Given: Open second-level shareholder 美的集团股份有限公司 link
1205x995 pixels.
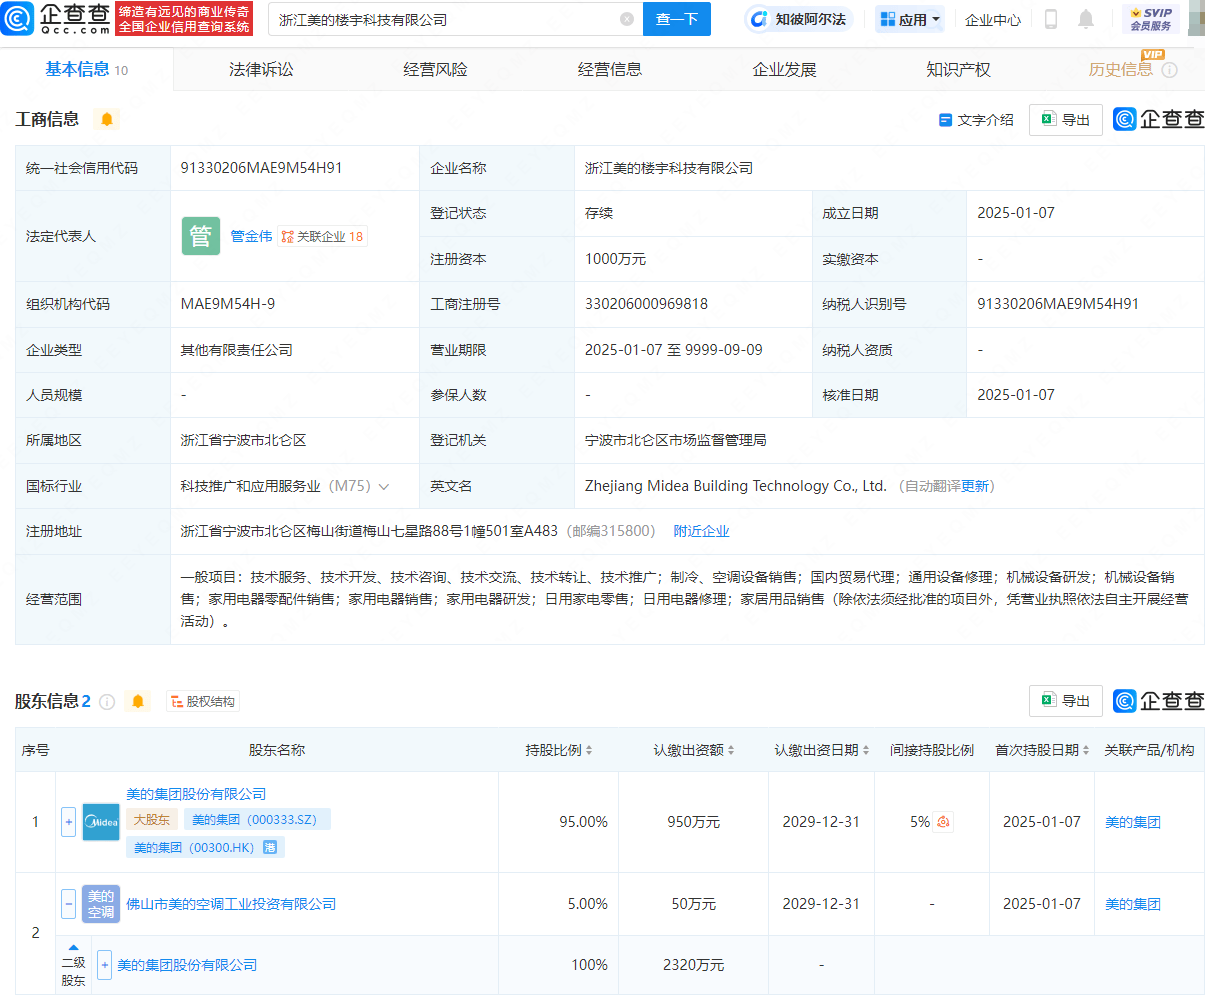Looking at the screenshot, I should [187, 965].
